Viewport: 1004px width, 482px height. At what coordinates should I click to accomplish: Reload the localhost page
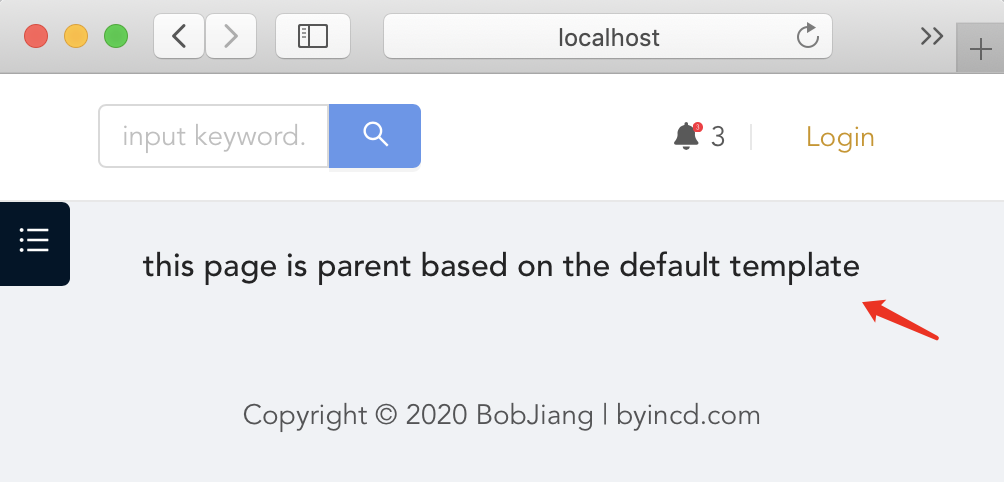pyautogui.click(x=807, y=36)
